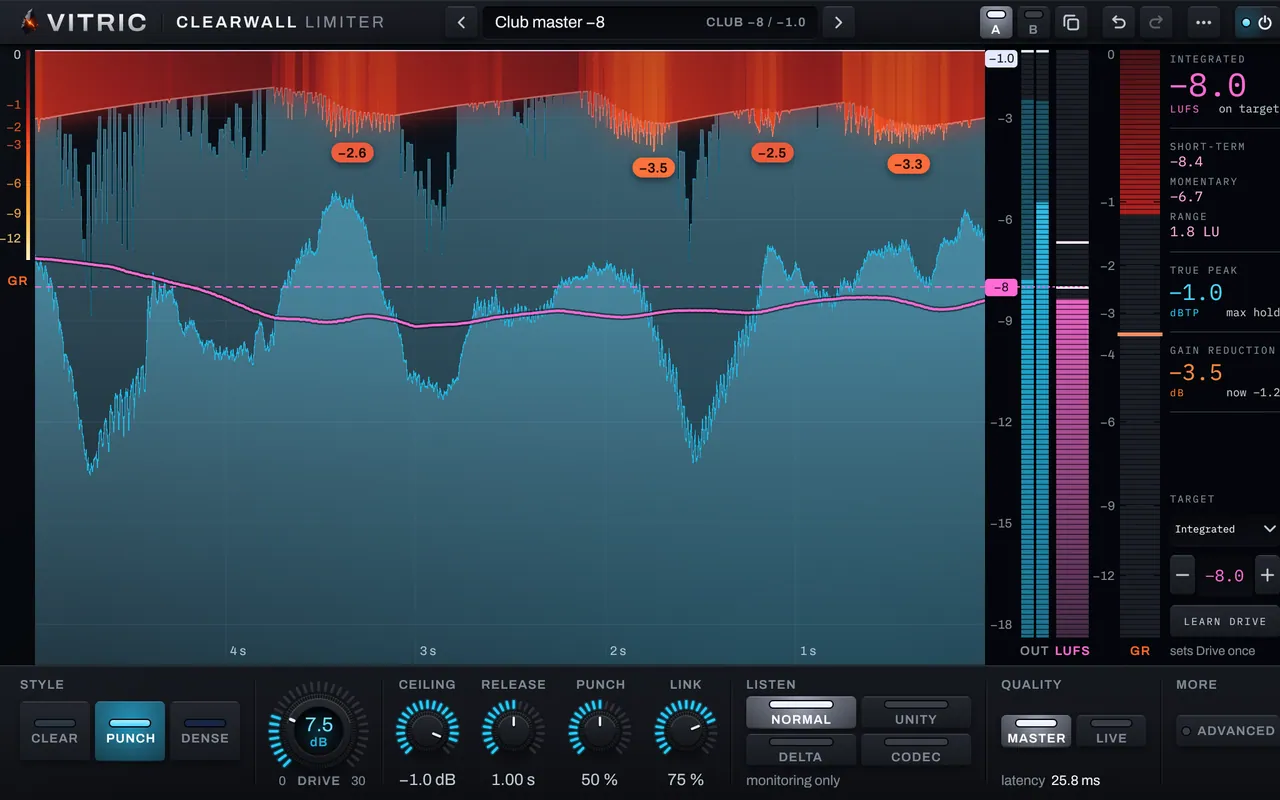The width and height of the screenshot is (1280, 800).
Task: Copy settings between A and B
Action: pyautogui.click(x=1071, y=22)
